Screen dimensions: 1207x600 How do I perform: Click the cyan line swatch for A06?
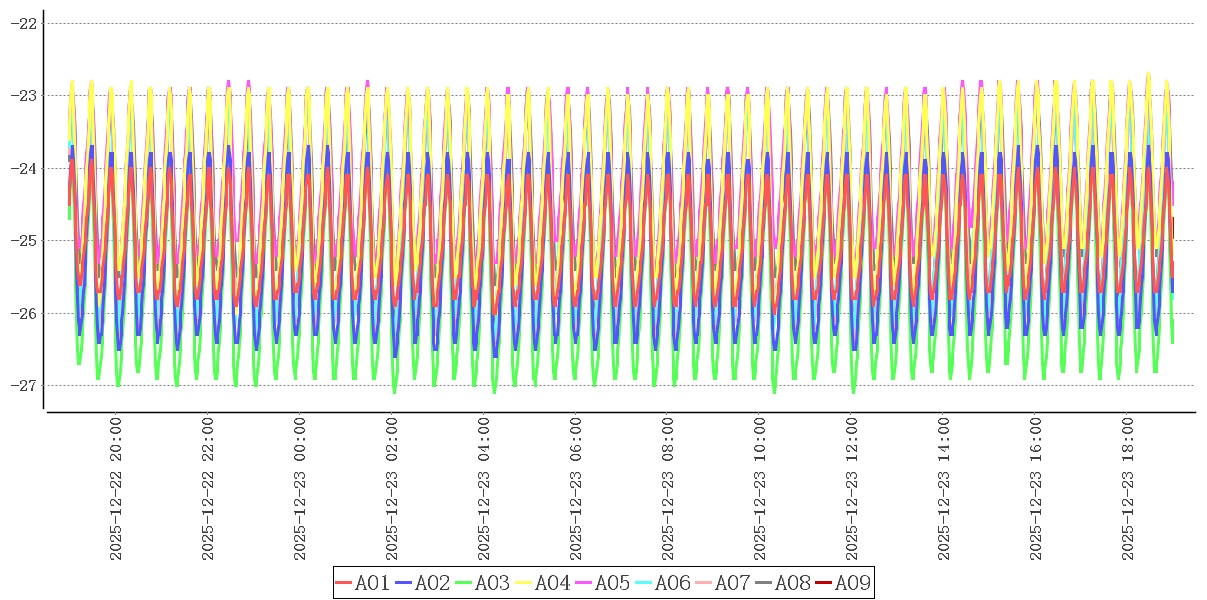[x=643, y=583]
